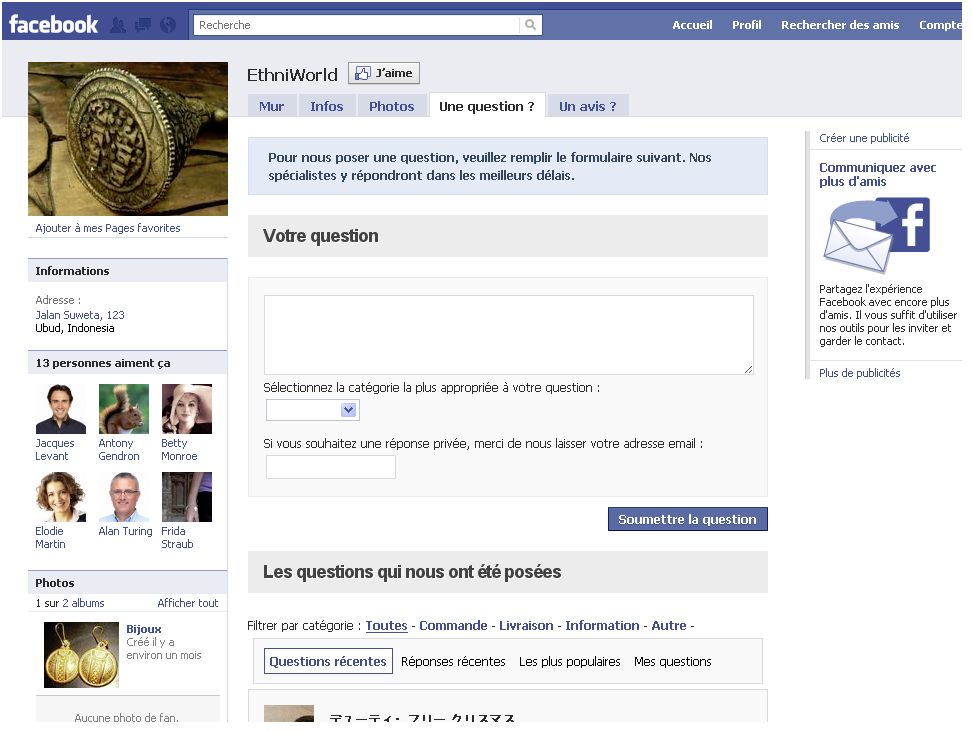972x731 pixels.
Task: Open Rechercher des amis link
Action: (x=839, y=25)
